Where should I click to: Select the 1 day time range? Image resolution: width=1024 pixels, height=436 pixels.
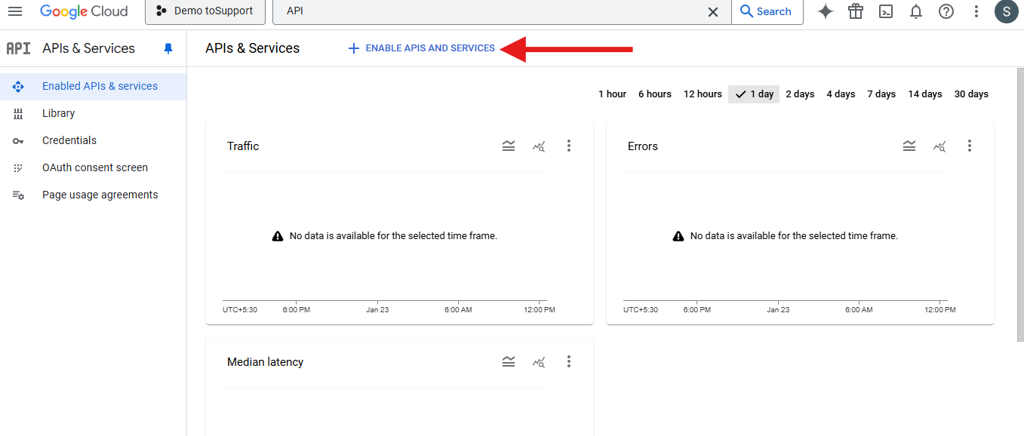754,94
